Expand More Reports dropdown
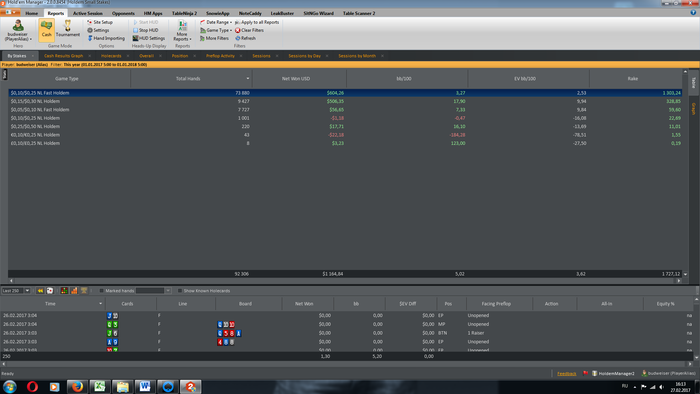The width and height of the screenshot is (700, 394). (x=182, y=30)
